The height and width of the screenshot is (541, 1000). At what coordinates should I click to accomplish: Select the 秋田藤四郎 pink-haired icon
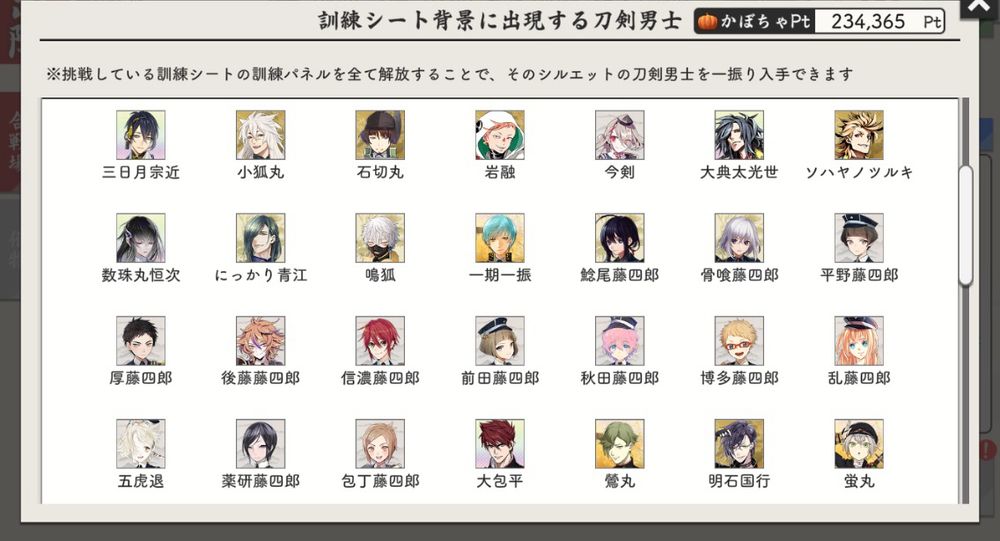(620, 341)
